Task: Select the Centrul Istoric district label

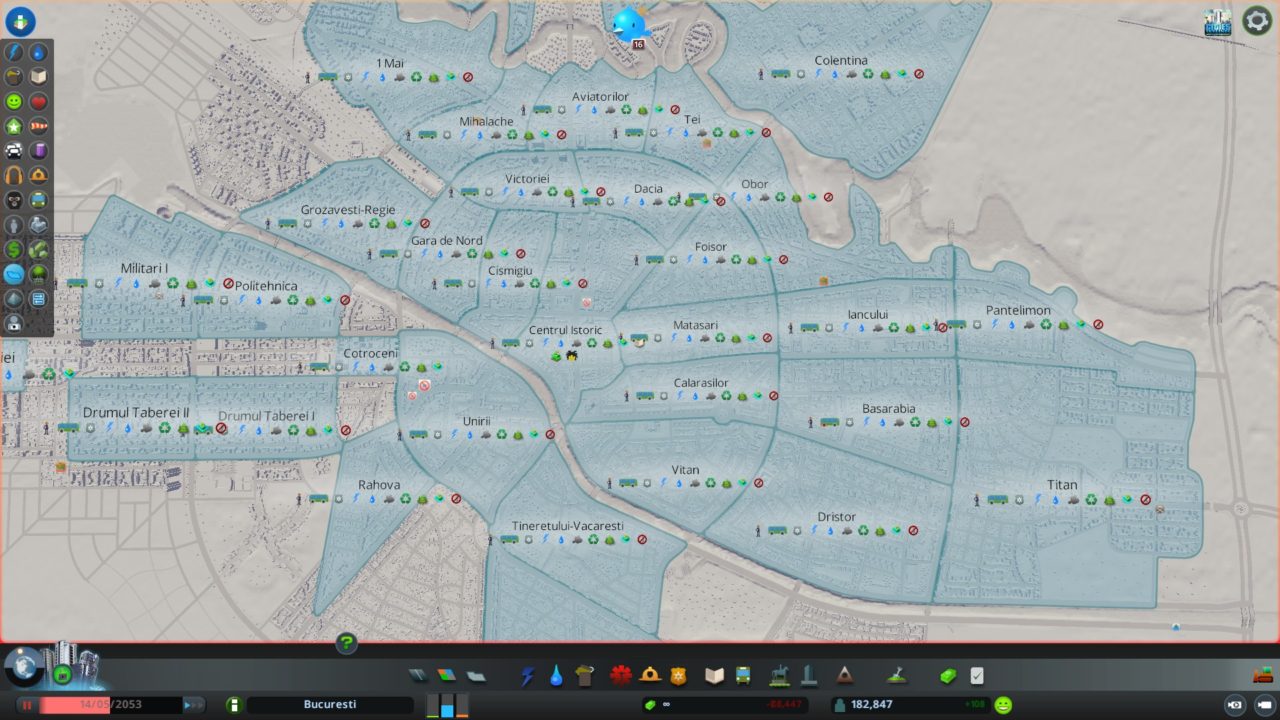Action: tap(565, 331)
